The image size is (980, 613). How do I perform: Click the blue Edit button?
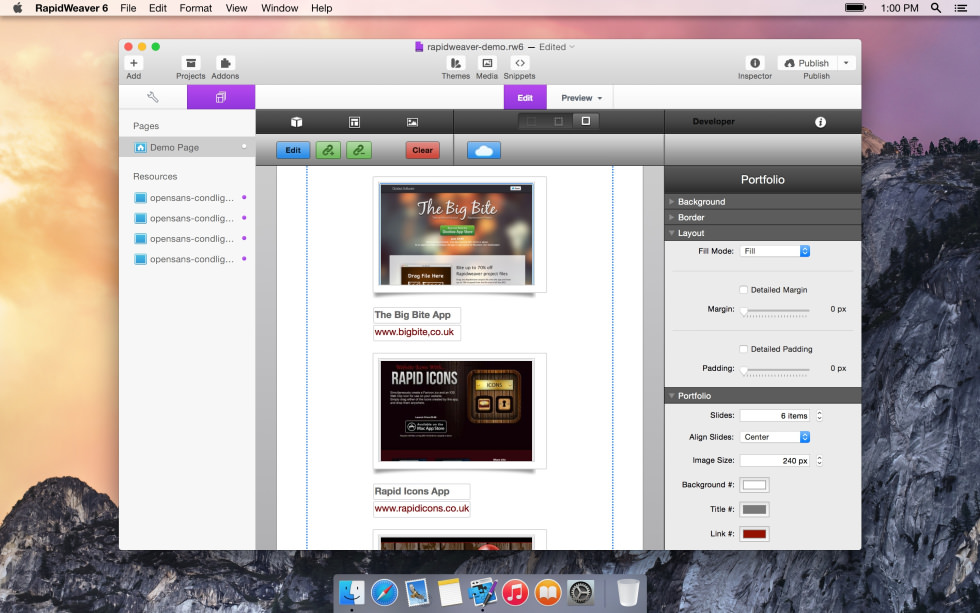click(x=293, y=150)
